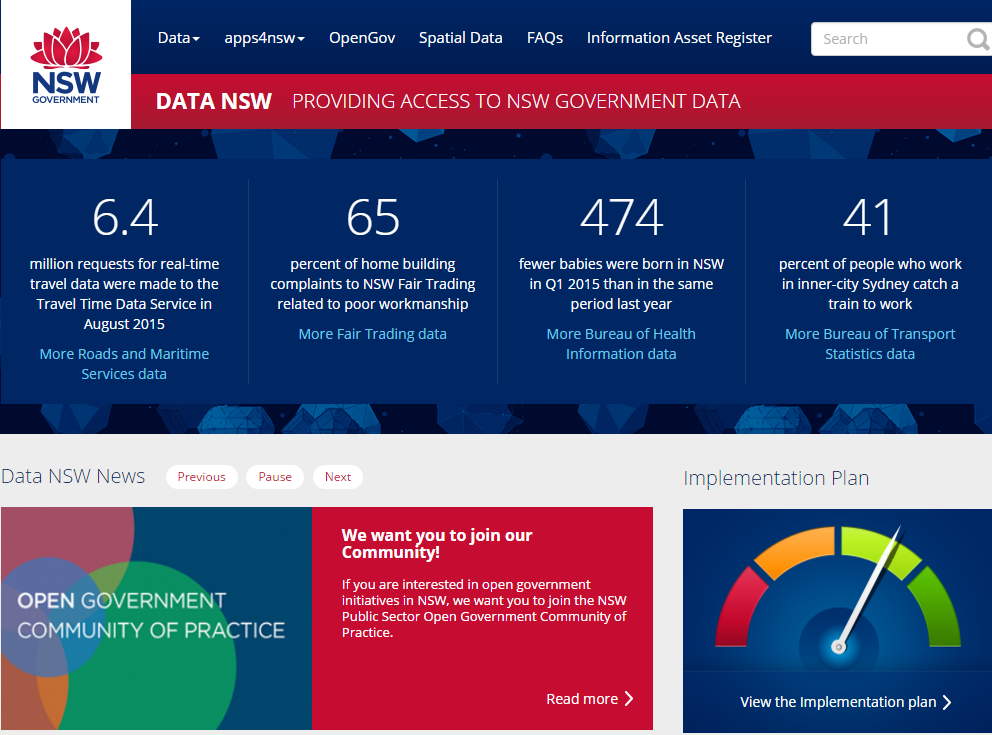Open Information Asset Register
The image size is (992, 735).
pos(679,38)
